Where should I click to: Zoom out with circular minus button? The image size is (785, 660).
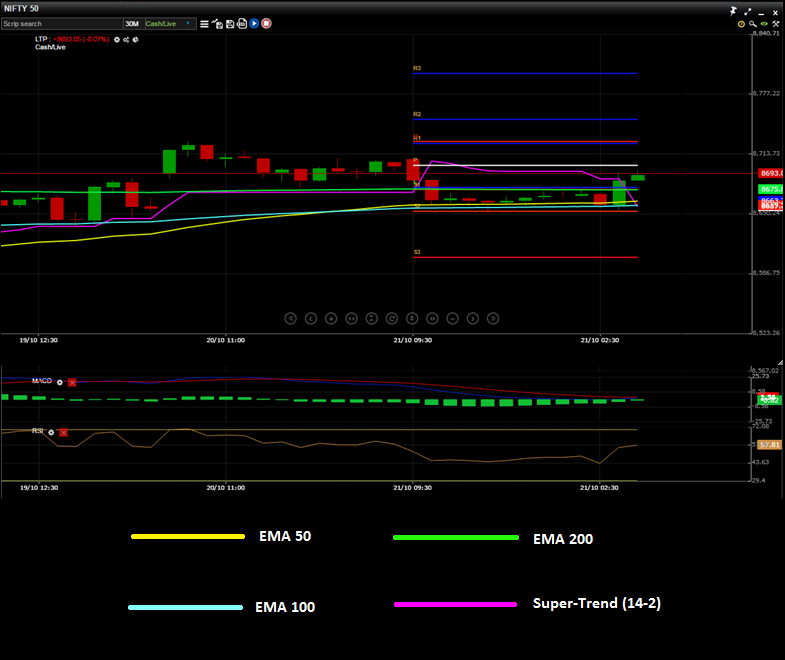pyautogui.click(x=453, y=318)
